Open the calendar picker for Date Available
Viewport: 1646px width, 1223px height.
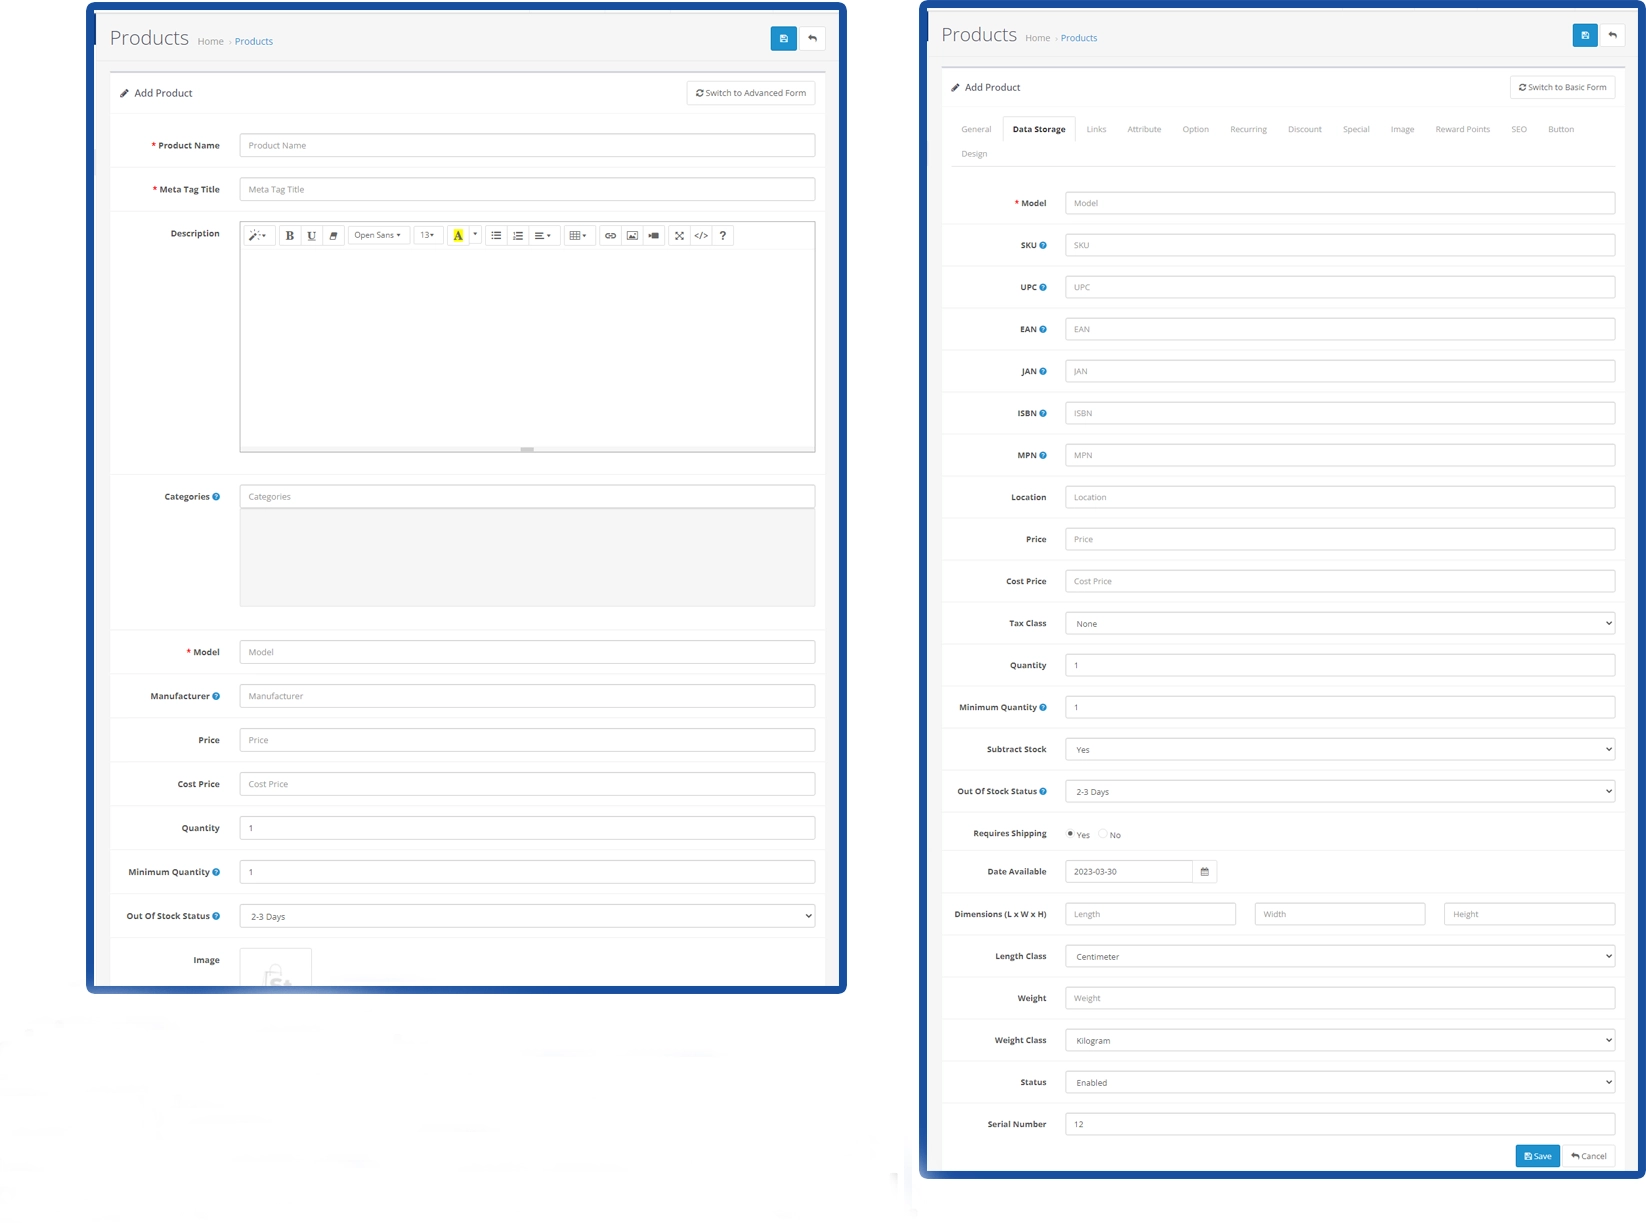click(x=1204, y=872)
